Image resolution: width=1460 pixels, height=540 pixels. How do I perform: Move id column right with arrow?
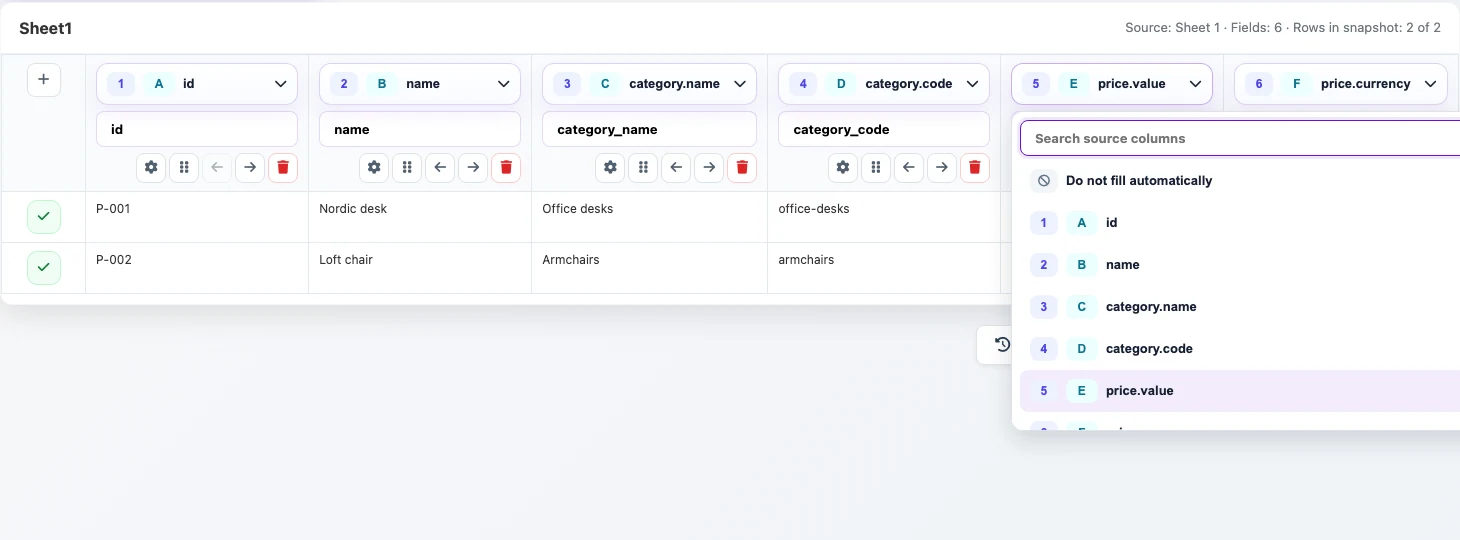point(250,168)
